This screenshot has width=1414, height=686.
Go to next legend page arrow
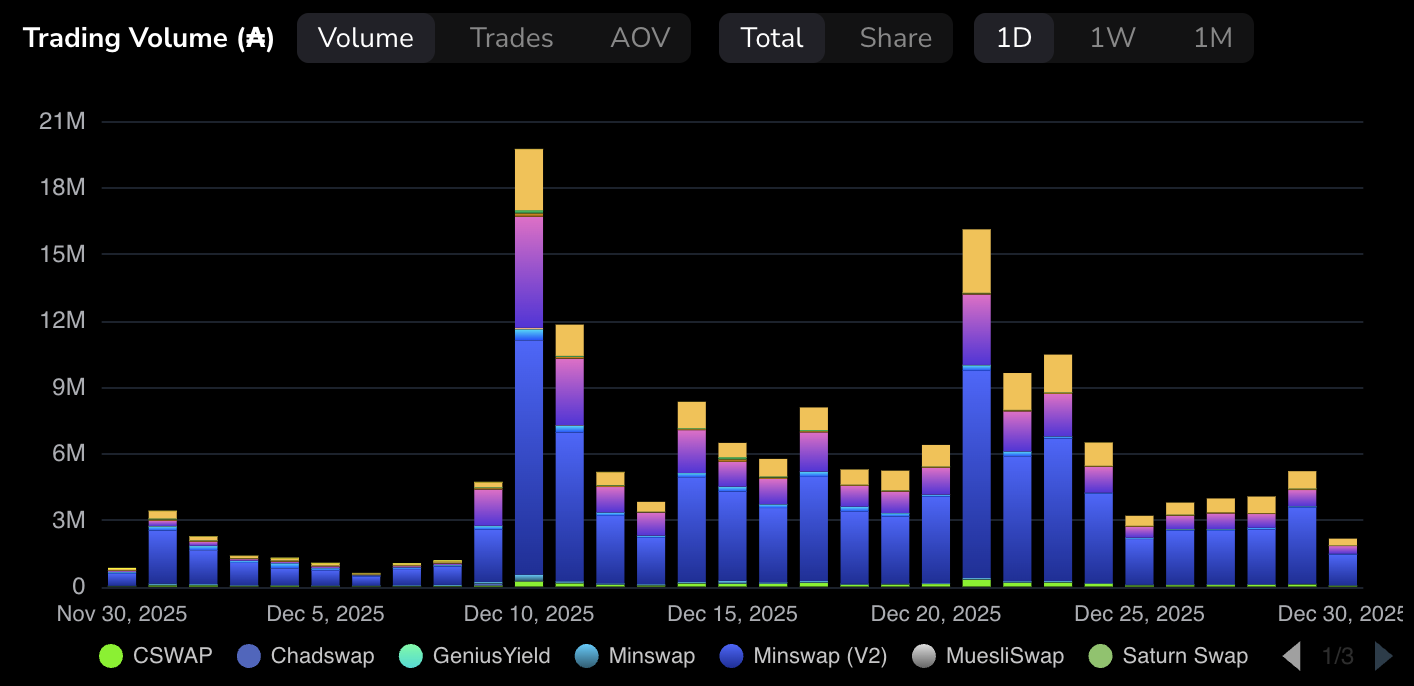pyautogui.click(x=1384, y=656)
